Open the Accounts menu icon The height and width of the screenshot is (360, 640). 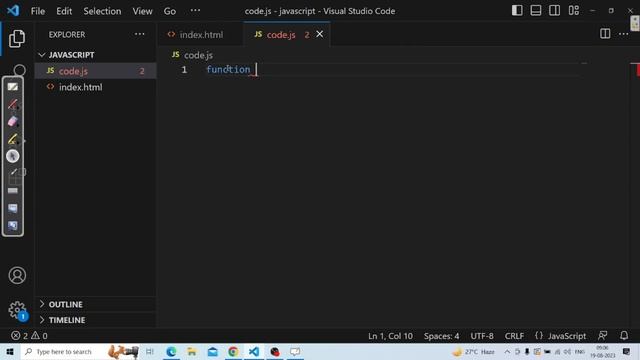click(17, 276)
